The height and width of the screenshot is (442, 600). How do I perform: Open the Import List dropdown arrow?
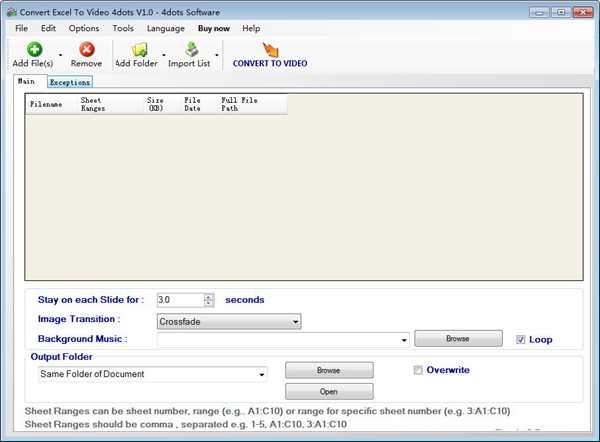217,55
